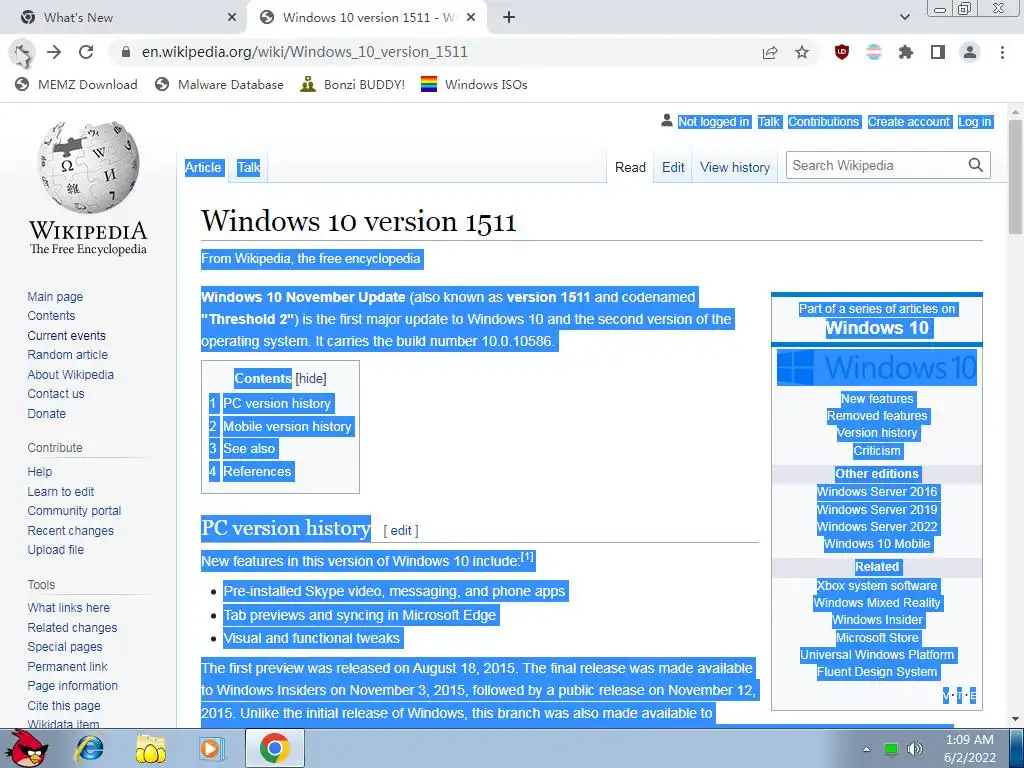
Task: Click the magnifier search icon in Wikipedia
Action: pos(976,165)
